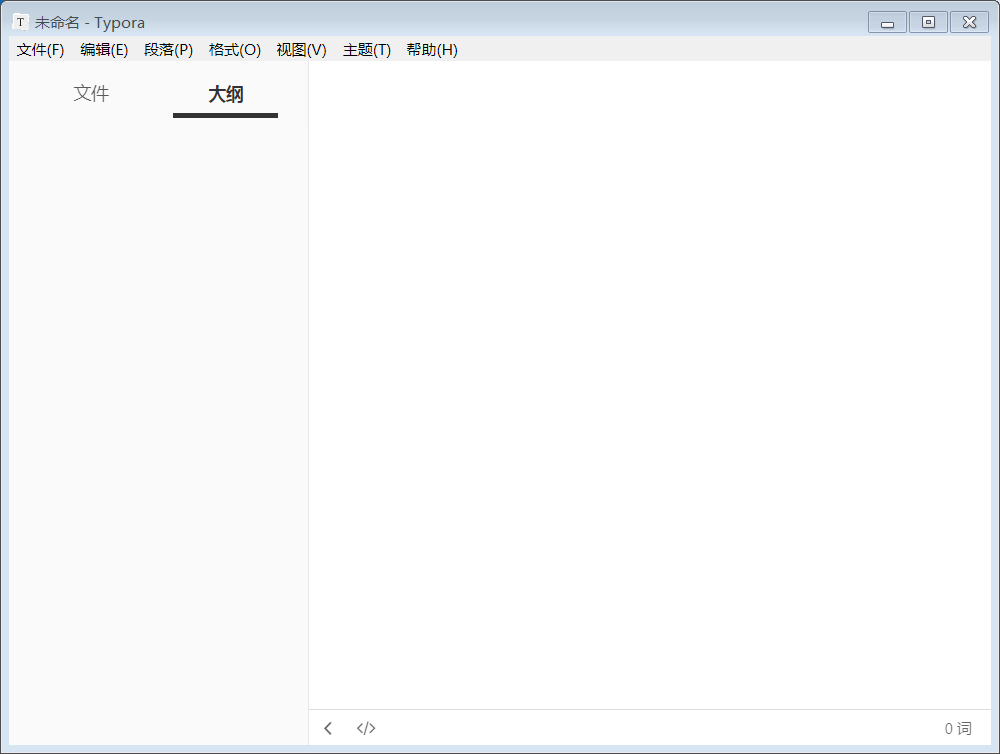Click the left-pointing arrow beside the </> icon
1000x754 pixels.
(328, 728)
